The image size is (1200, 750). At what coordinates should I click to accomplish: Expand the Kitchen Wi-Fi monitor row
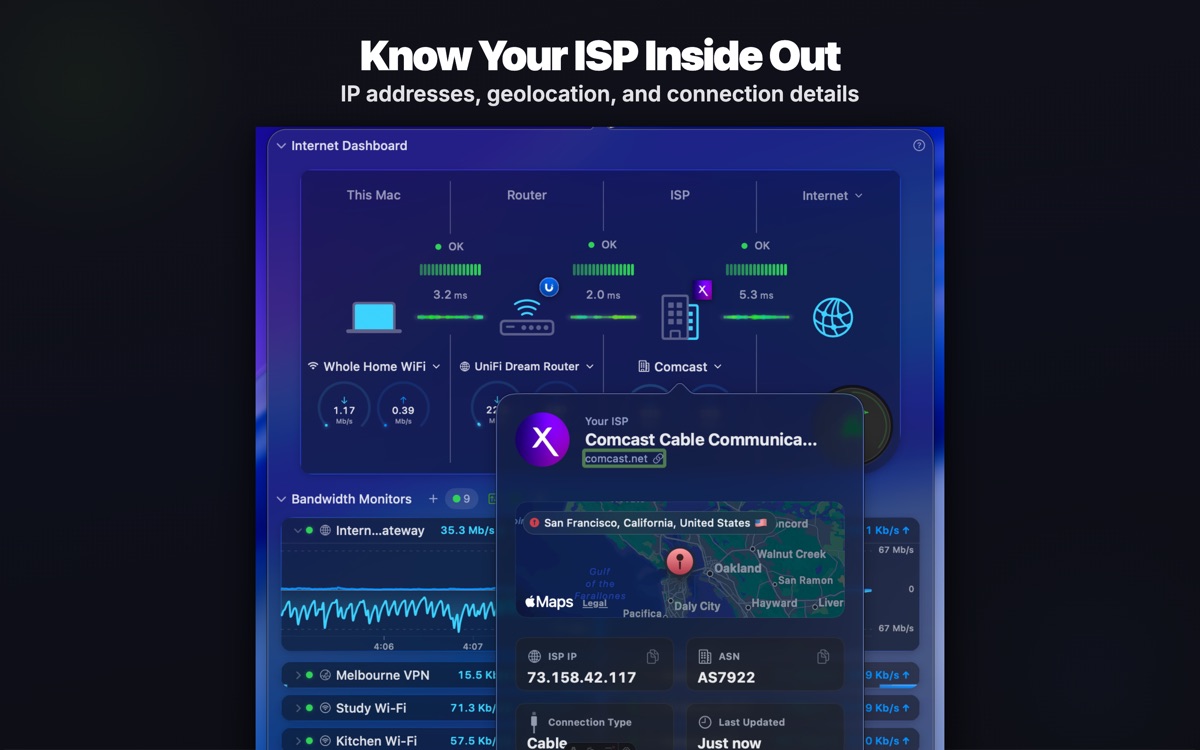(297, 741)
